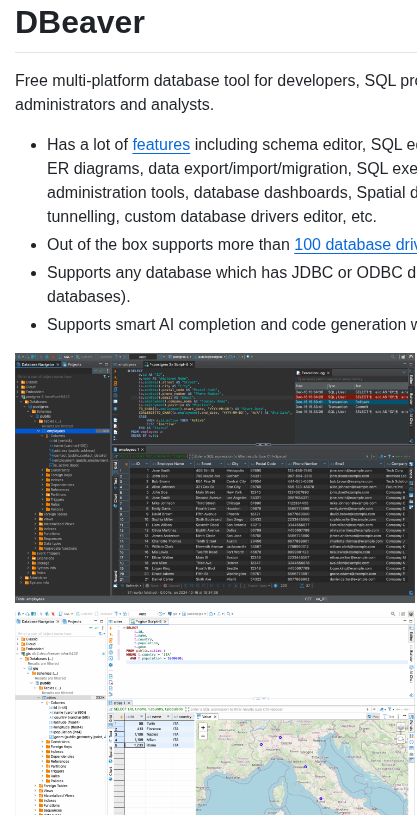The height and width of the screenshot is (815, 417).
Task: Open Transaction log tab in dark screenshot
Action: coord(315,373)
